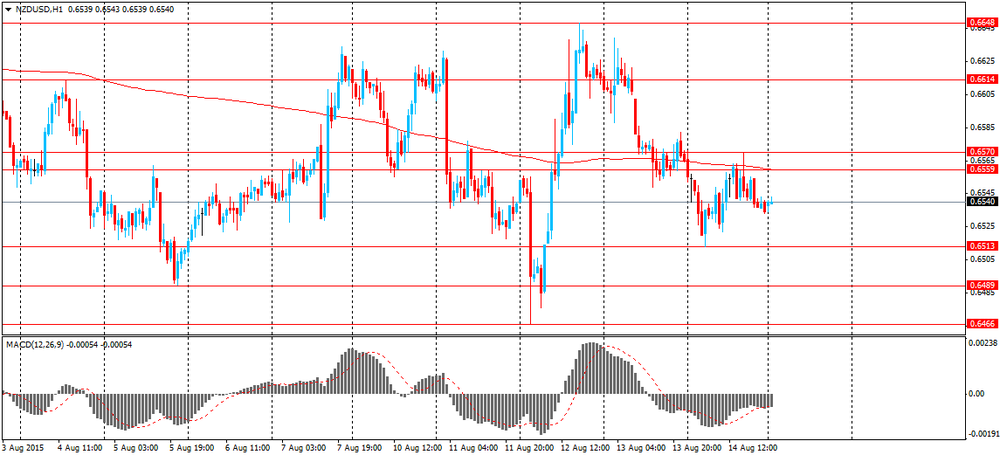Viewport: 1000px width, 455px height.
Task: Click the MACD(12,26,9) indicator label
Action: point(34,345)
